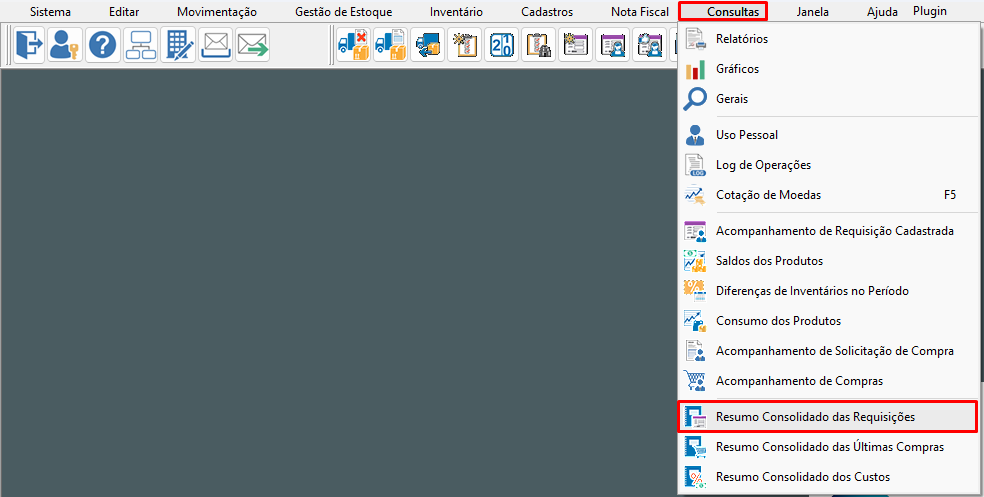
Task: Click the Gráficos bar chart icon
Action: coord(695,69)
